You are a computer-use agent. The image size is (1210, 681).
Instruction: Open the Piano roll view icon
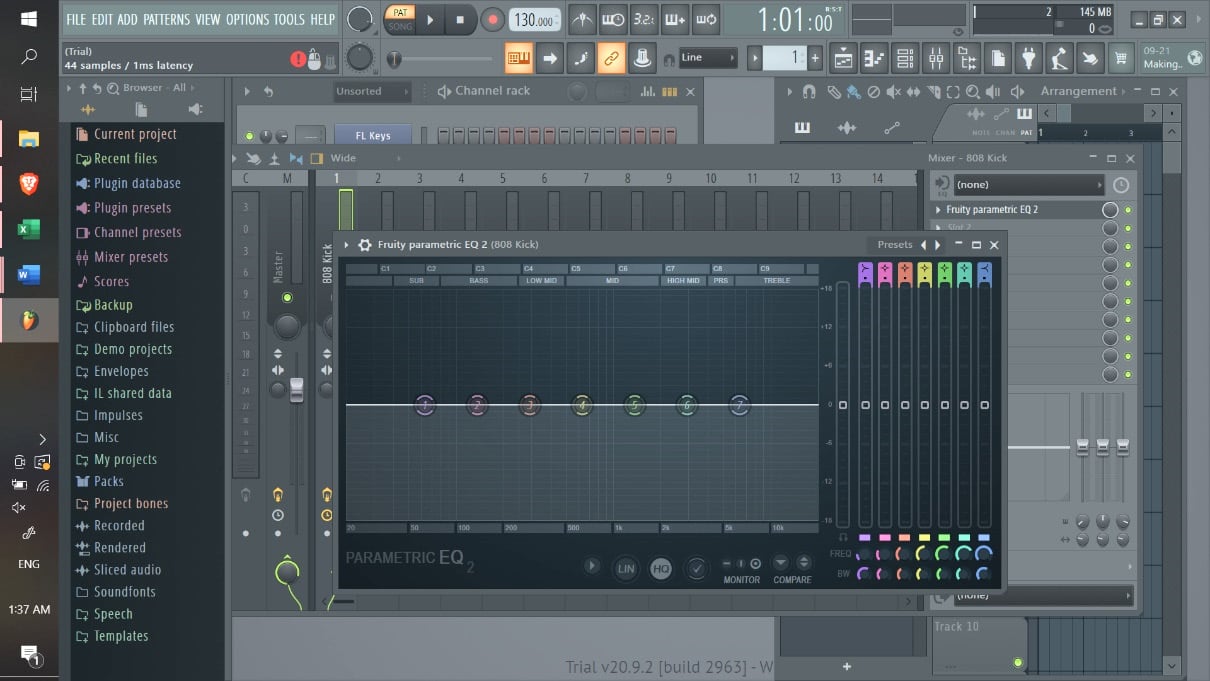tap(874, 59)
